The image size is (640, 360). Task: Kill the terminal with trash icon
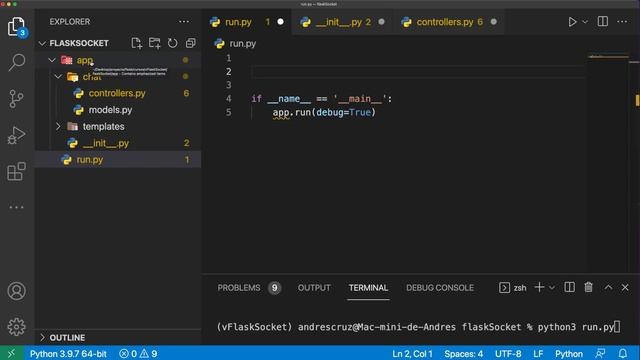click(588, 287)
